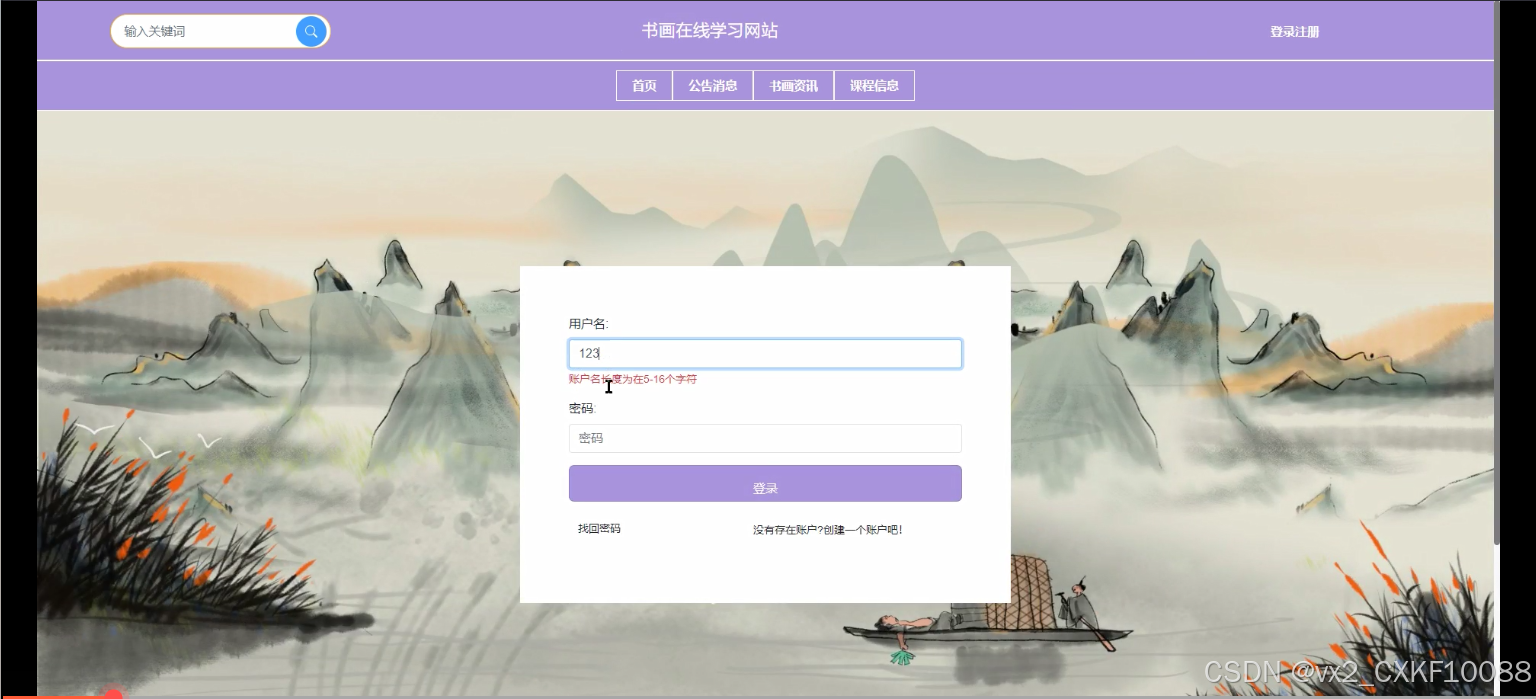Open the 公告消息 navigation tab

point(712,86)
